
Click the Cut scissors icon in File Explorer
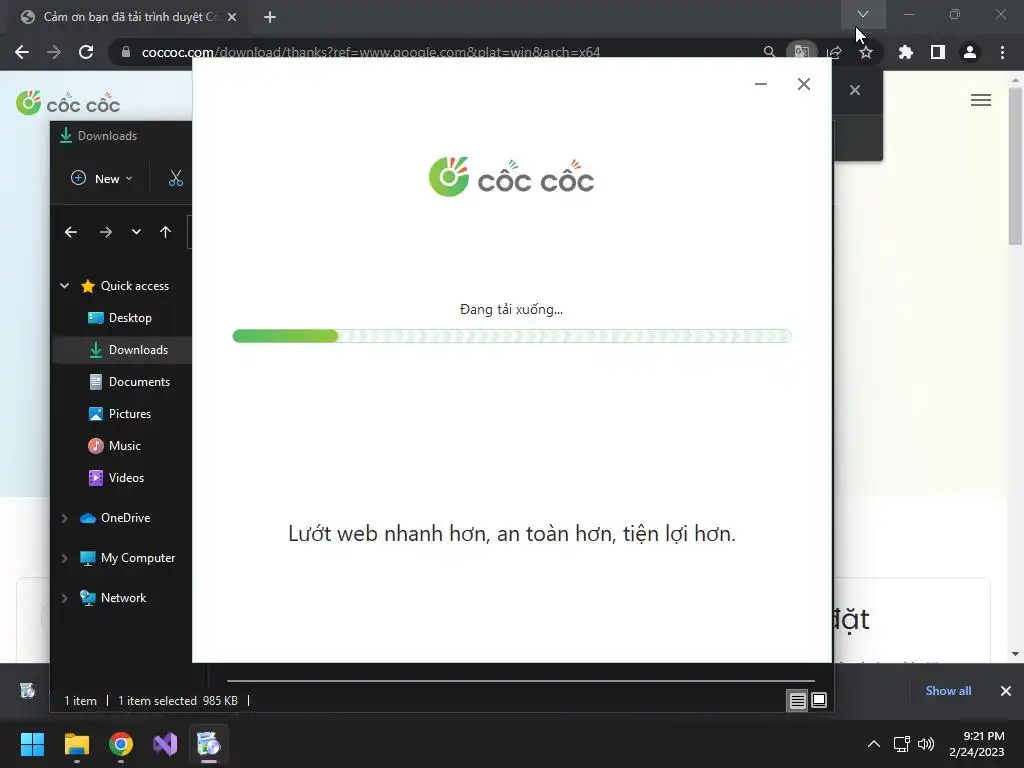pos(176,178)
